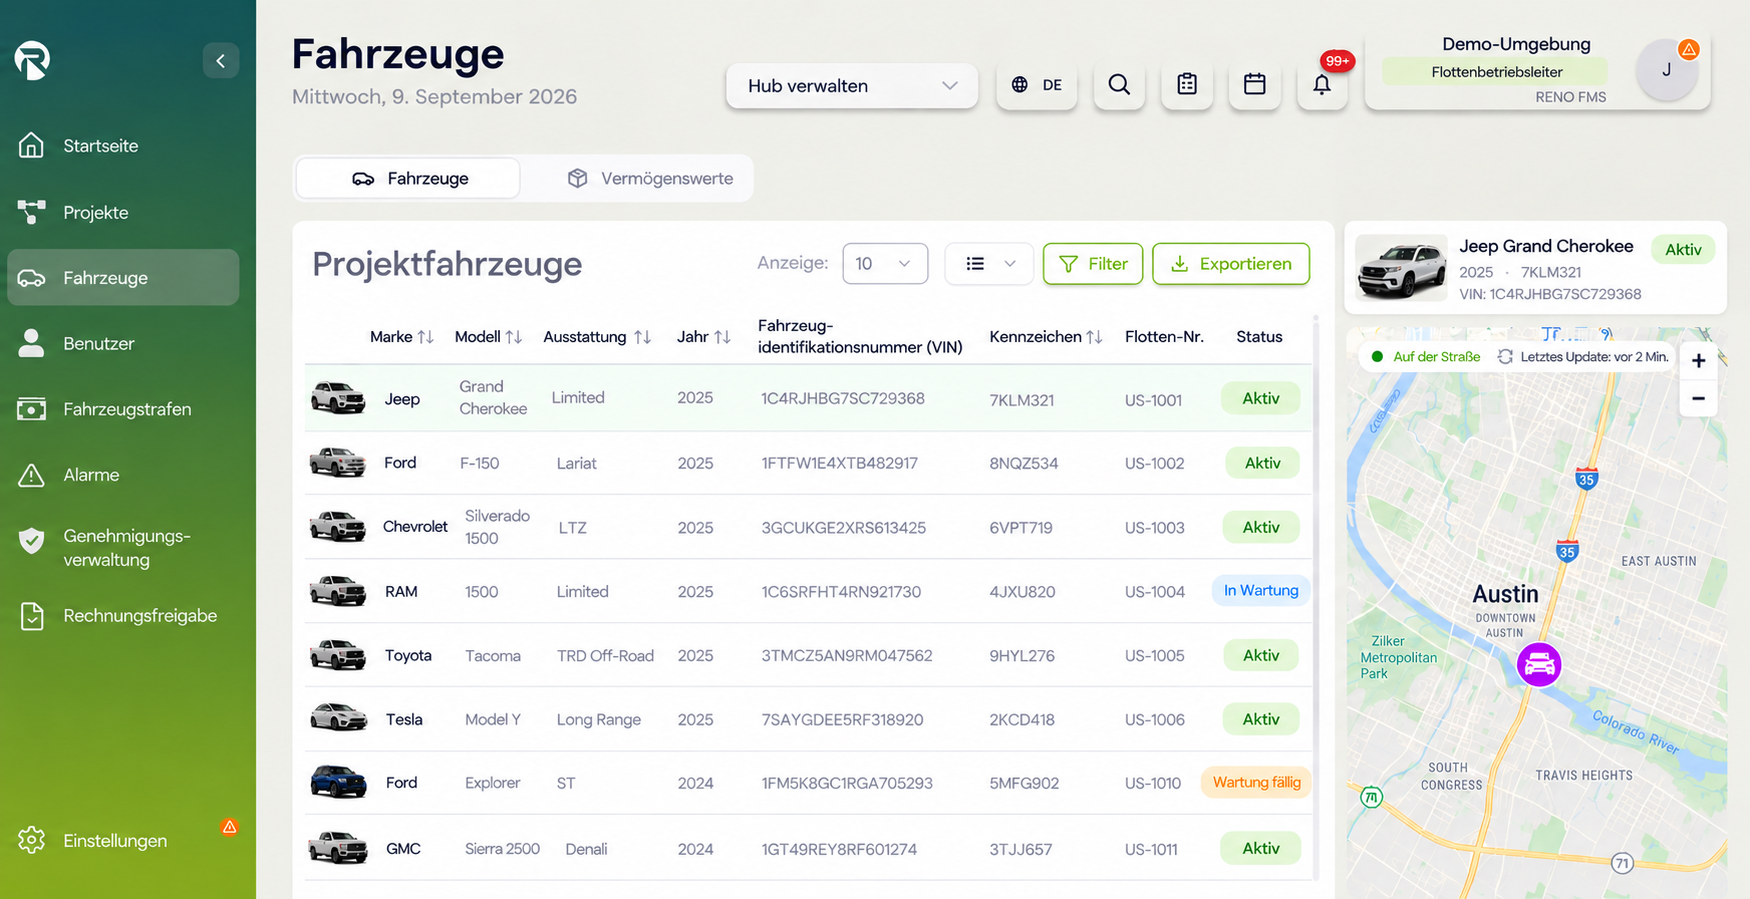
Task: Open notifications bell with 99+ badge
Action: coord(1322,85)
